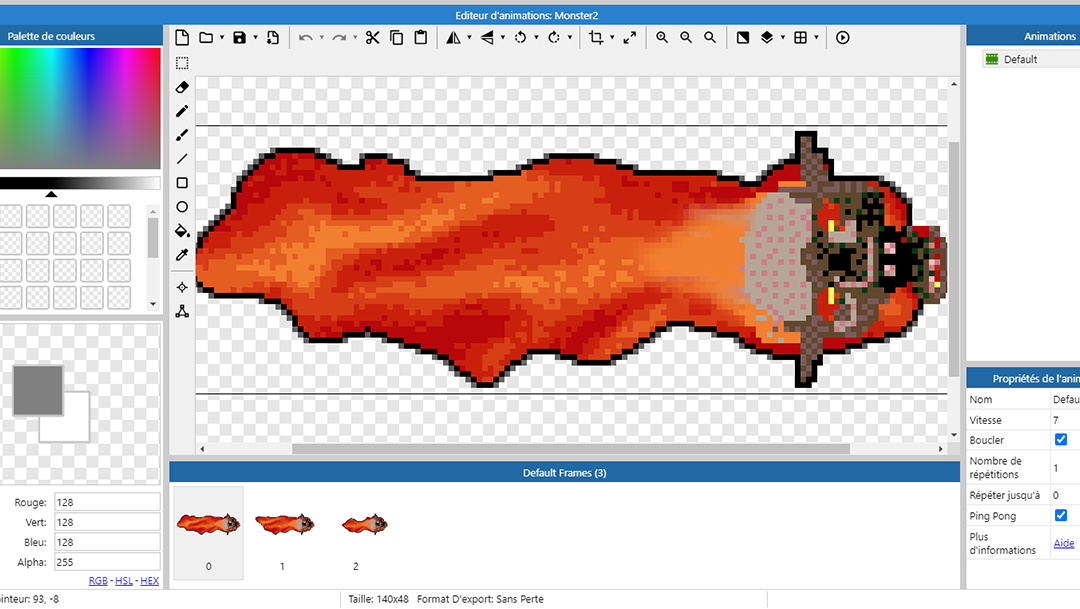Select the Eyedropper color picker tool
The height and width of the screenshot is (609, 1080).
tap(182, 255)
